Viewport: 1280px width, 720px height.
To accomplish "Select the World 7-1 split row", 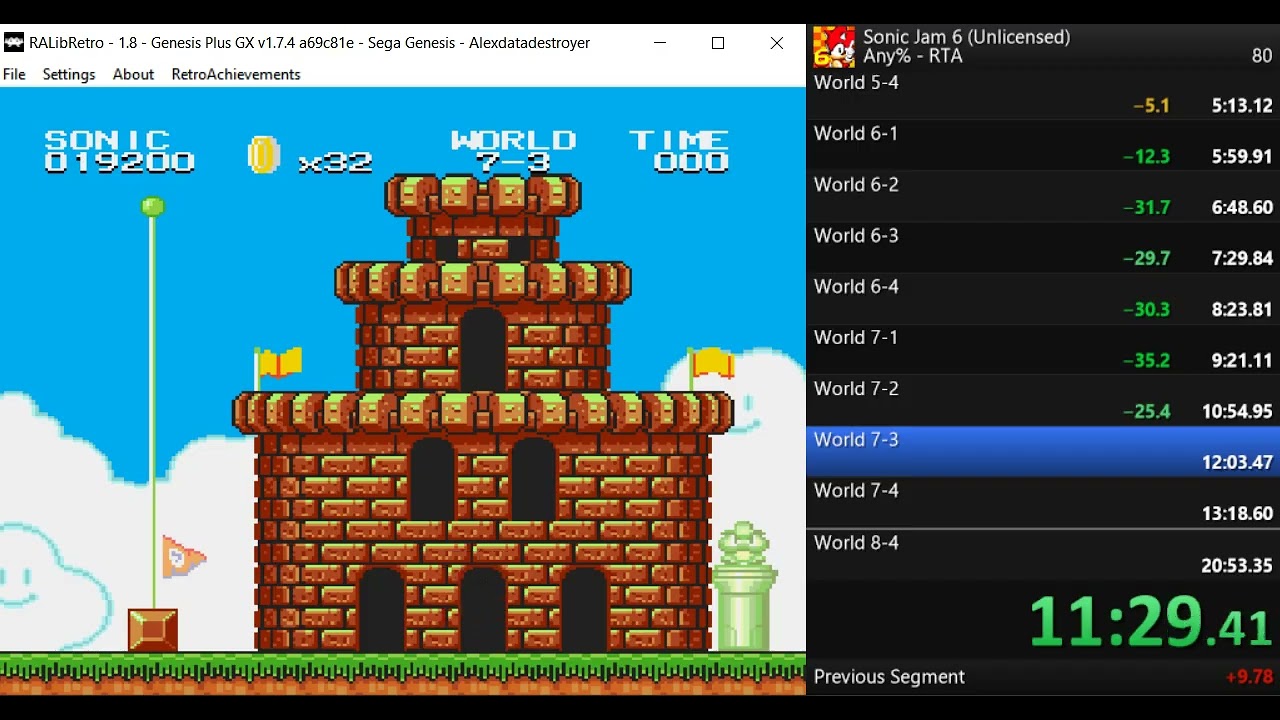I will (x=1043, y=350).
